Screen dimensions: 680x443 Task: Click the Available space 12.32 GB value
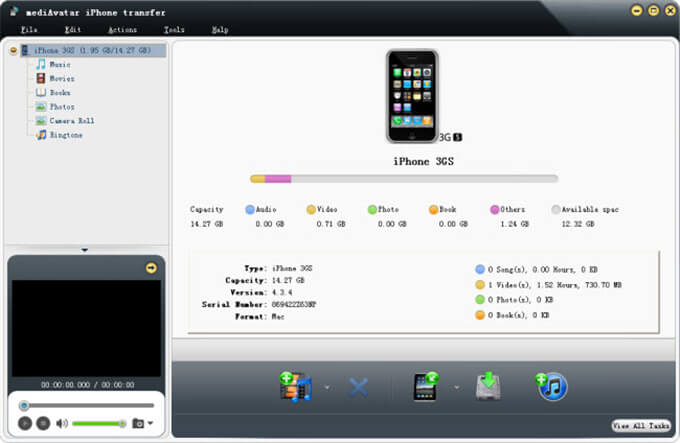tap(578, 224)
